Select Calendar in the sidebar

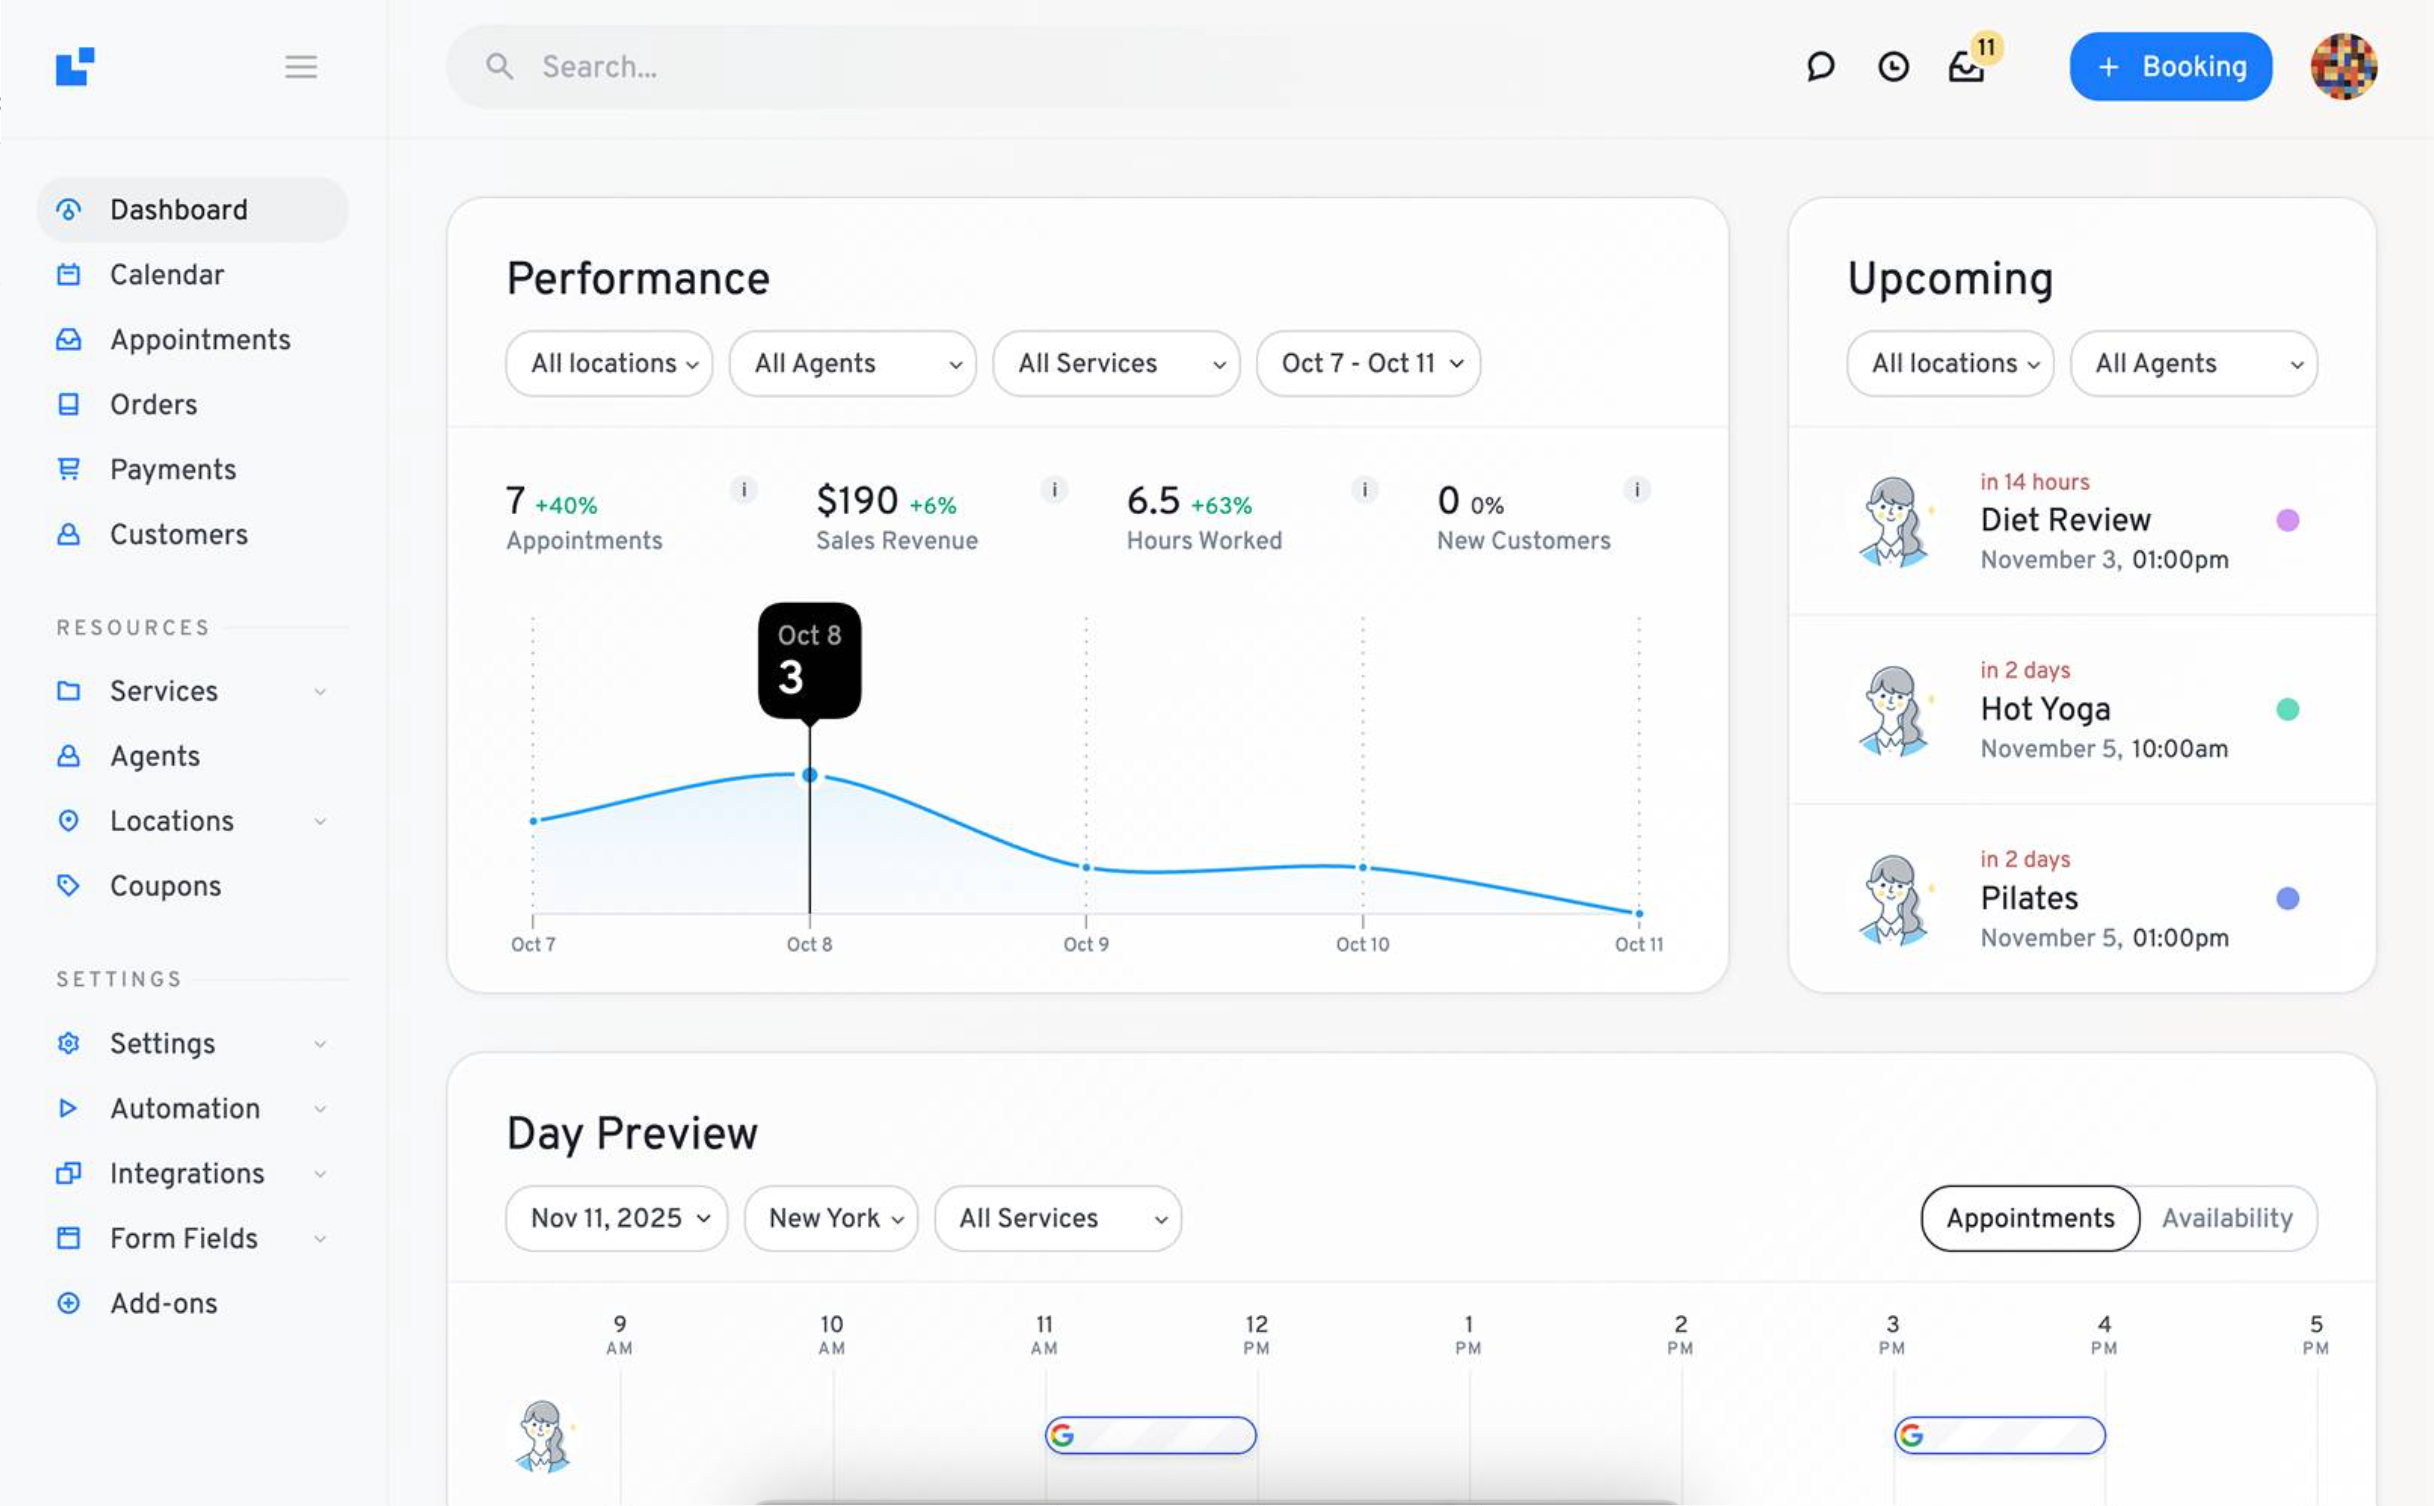coord(166,274)
